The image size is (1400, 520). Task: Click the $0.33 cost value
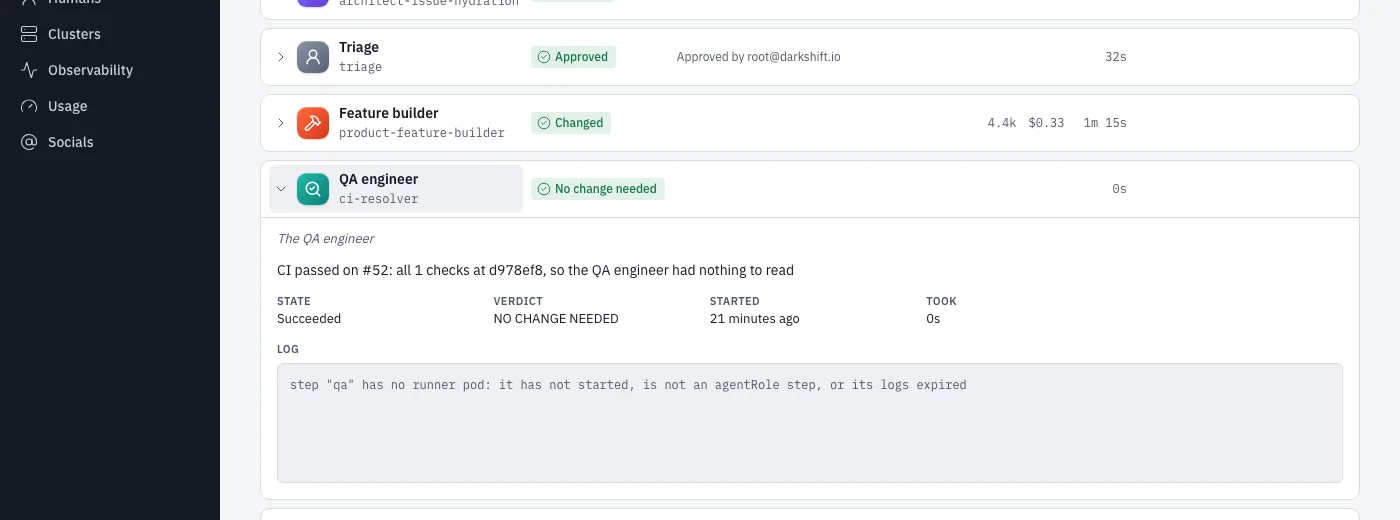coord(1046,123)
